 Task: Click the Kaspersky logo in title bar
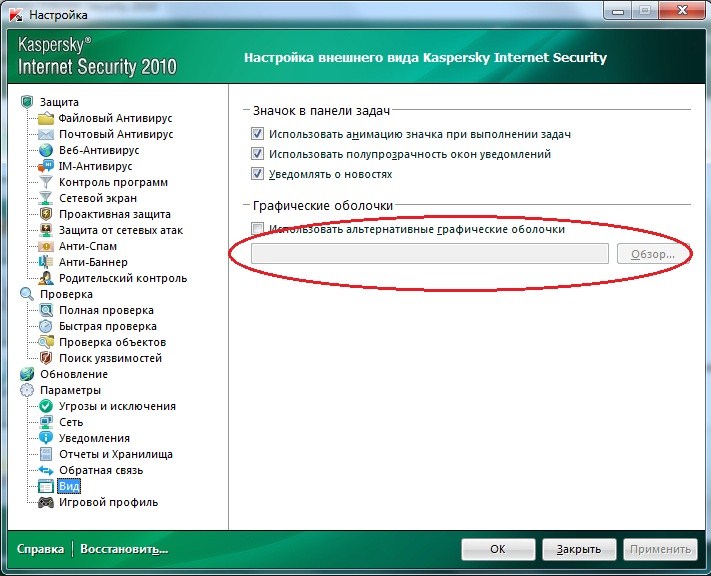tap(16, 15)
